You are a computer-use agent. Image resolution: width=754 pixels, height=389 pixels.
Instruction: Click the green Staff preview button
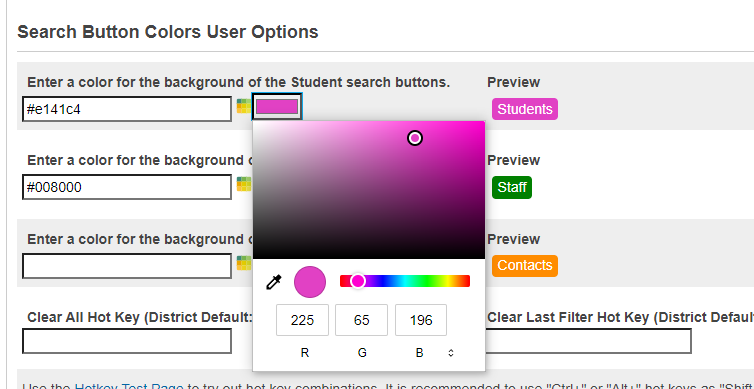click(512, 187)
